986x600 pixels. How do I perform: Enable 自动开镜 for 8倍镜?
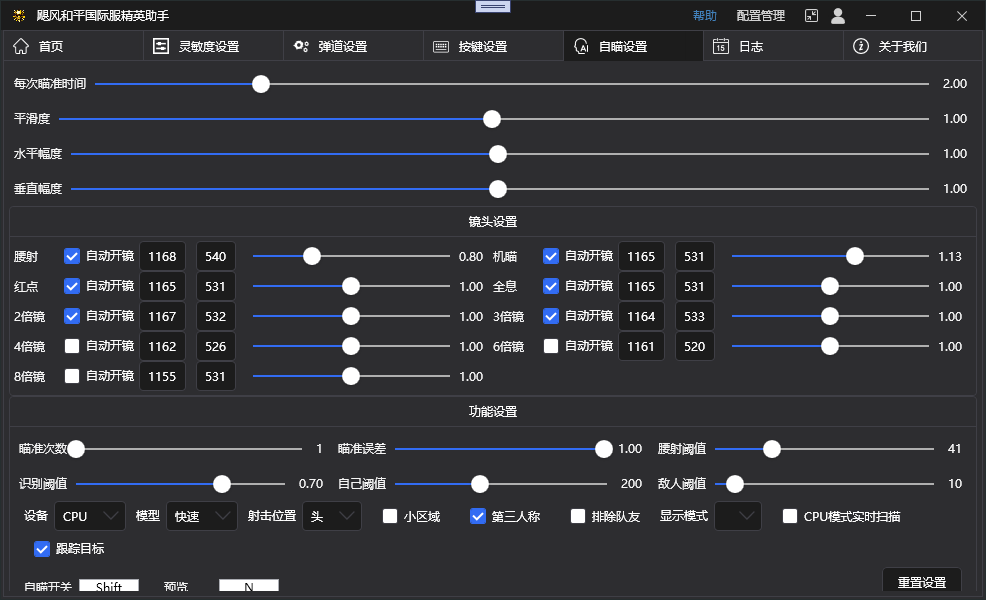pos(72,376)
